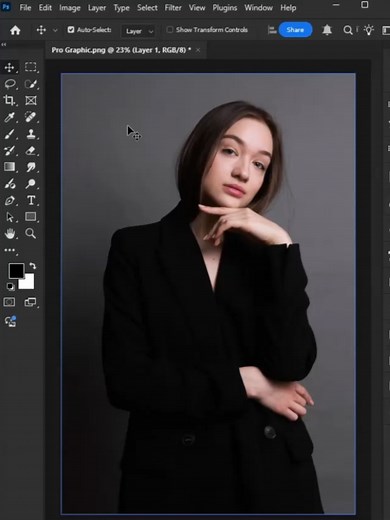Viewport: 390px width, 520px height.
Task: Click the Photoshop Ps logo icon
Action: click(x=6, y=7)
